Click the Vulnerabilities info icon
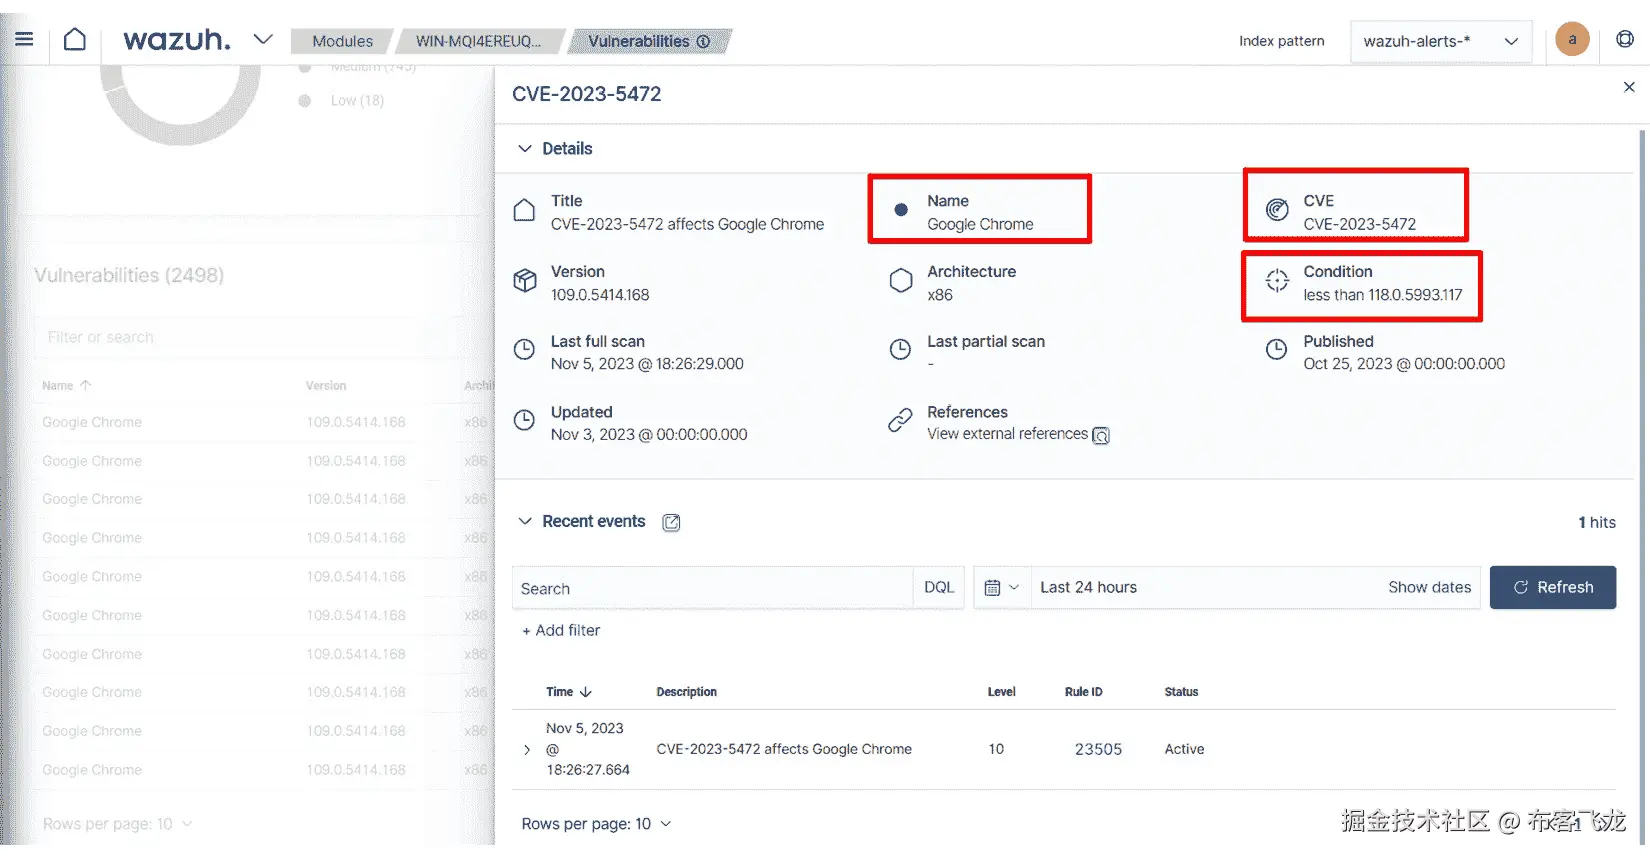 pos(703,41)
